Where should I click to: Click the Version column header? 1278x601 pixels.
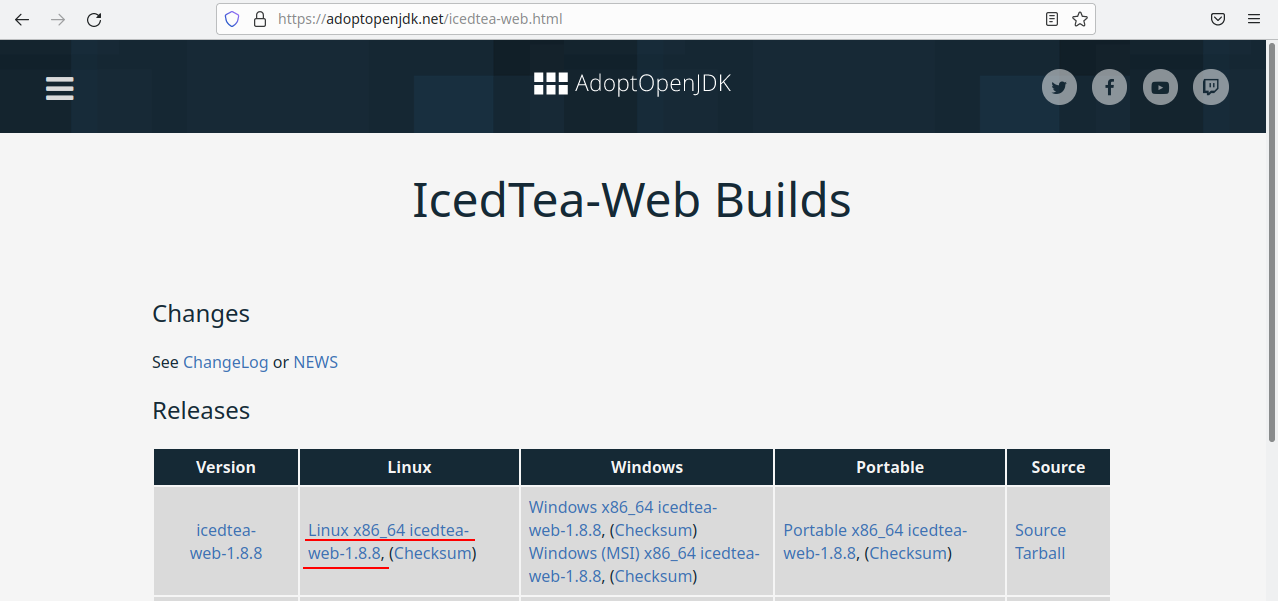[226, 467]
